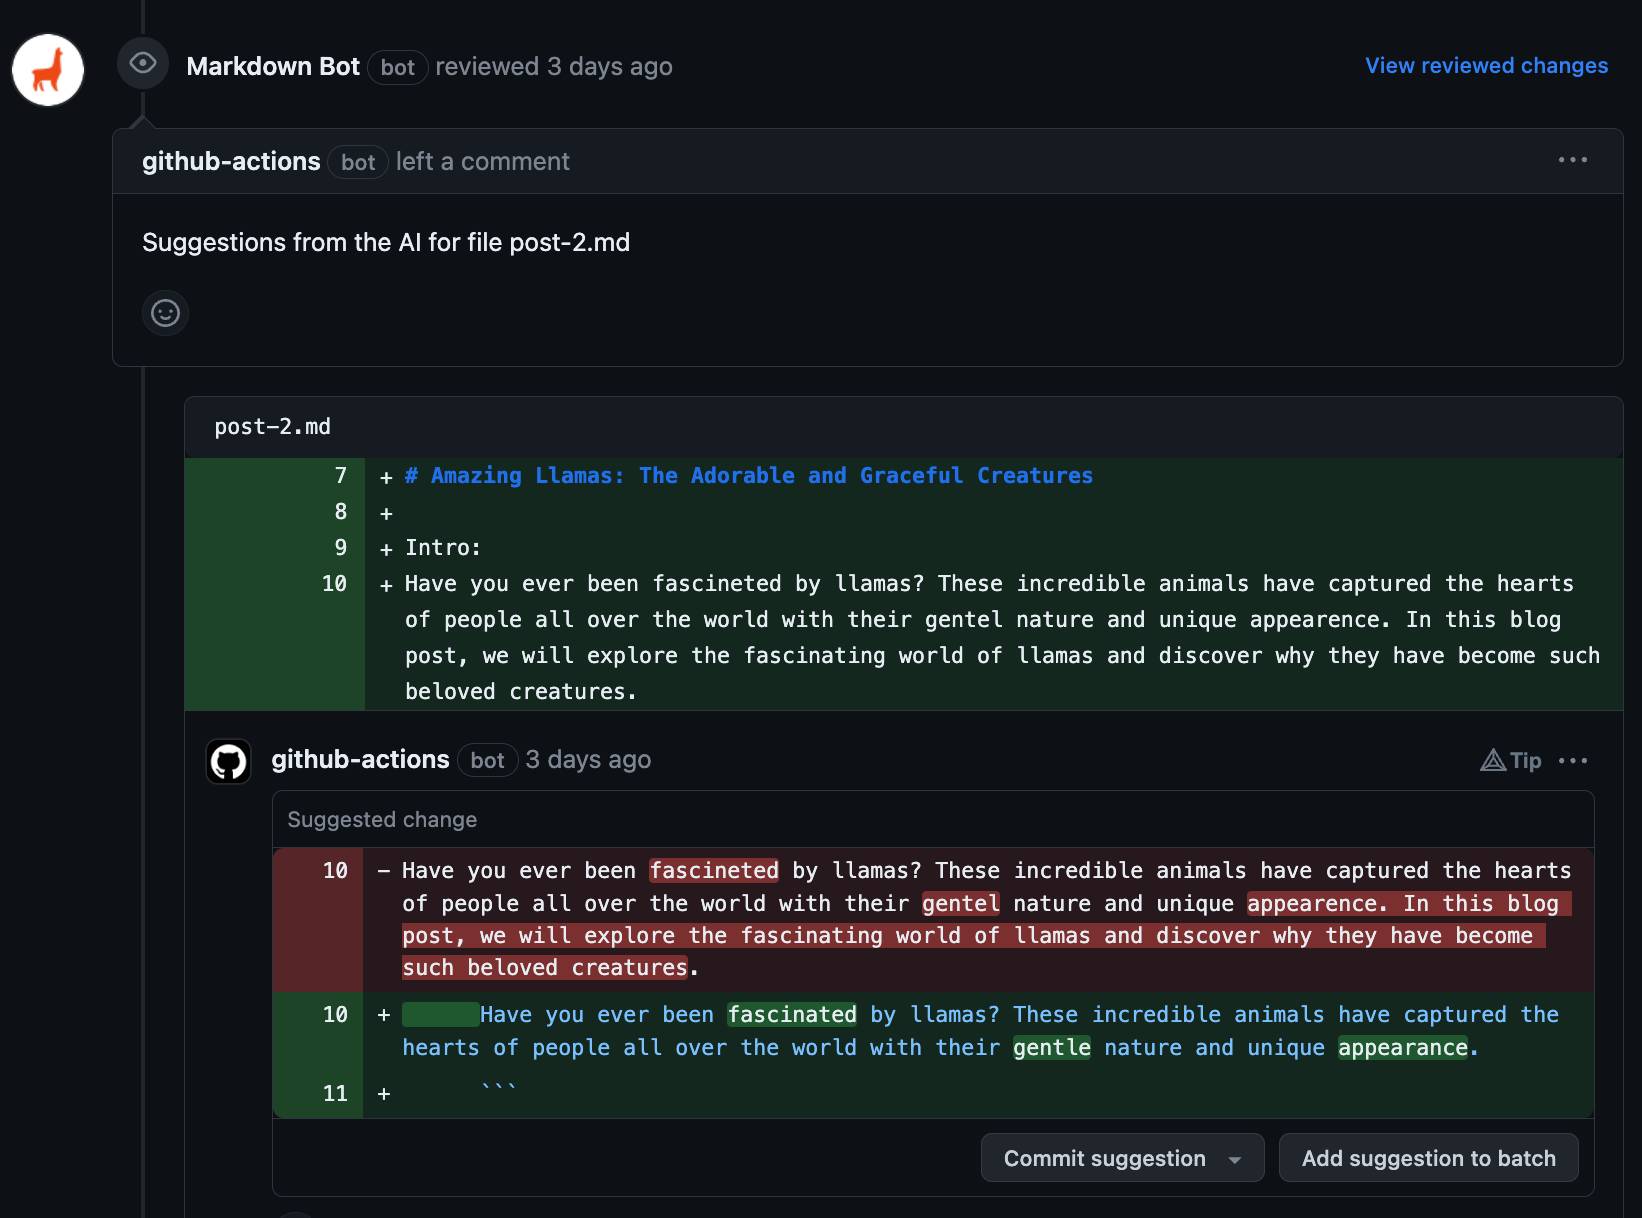Click the bot badge next to Markdown Bot

[397, 67]
